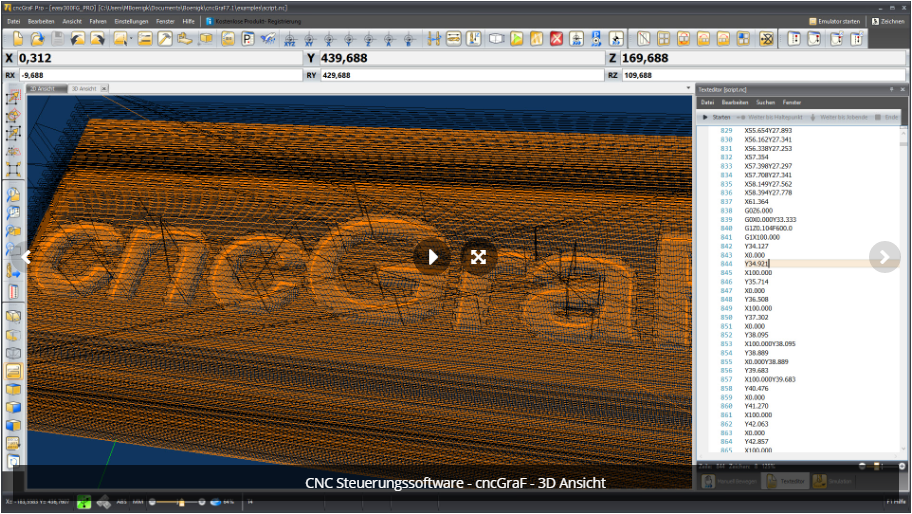Image resolution: width=912 pixels, height=514 pixels.
Task: Toggle the ABS coordinate mode in status bar
Action: pyautogui.click(x=122, y=502)
